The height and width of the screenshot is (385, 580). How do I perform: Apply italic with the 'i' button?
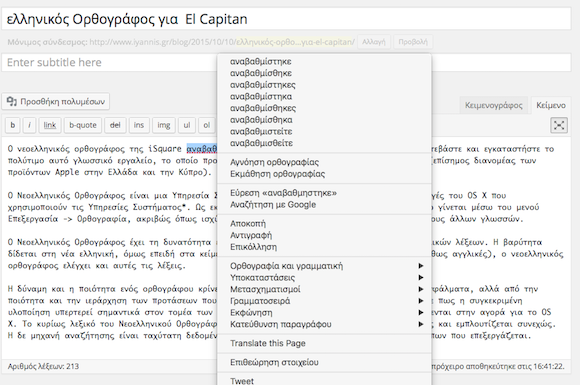point(29,125)
